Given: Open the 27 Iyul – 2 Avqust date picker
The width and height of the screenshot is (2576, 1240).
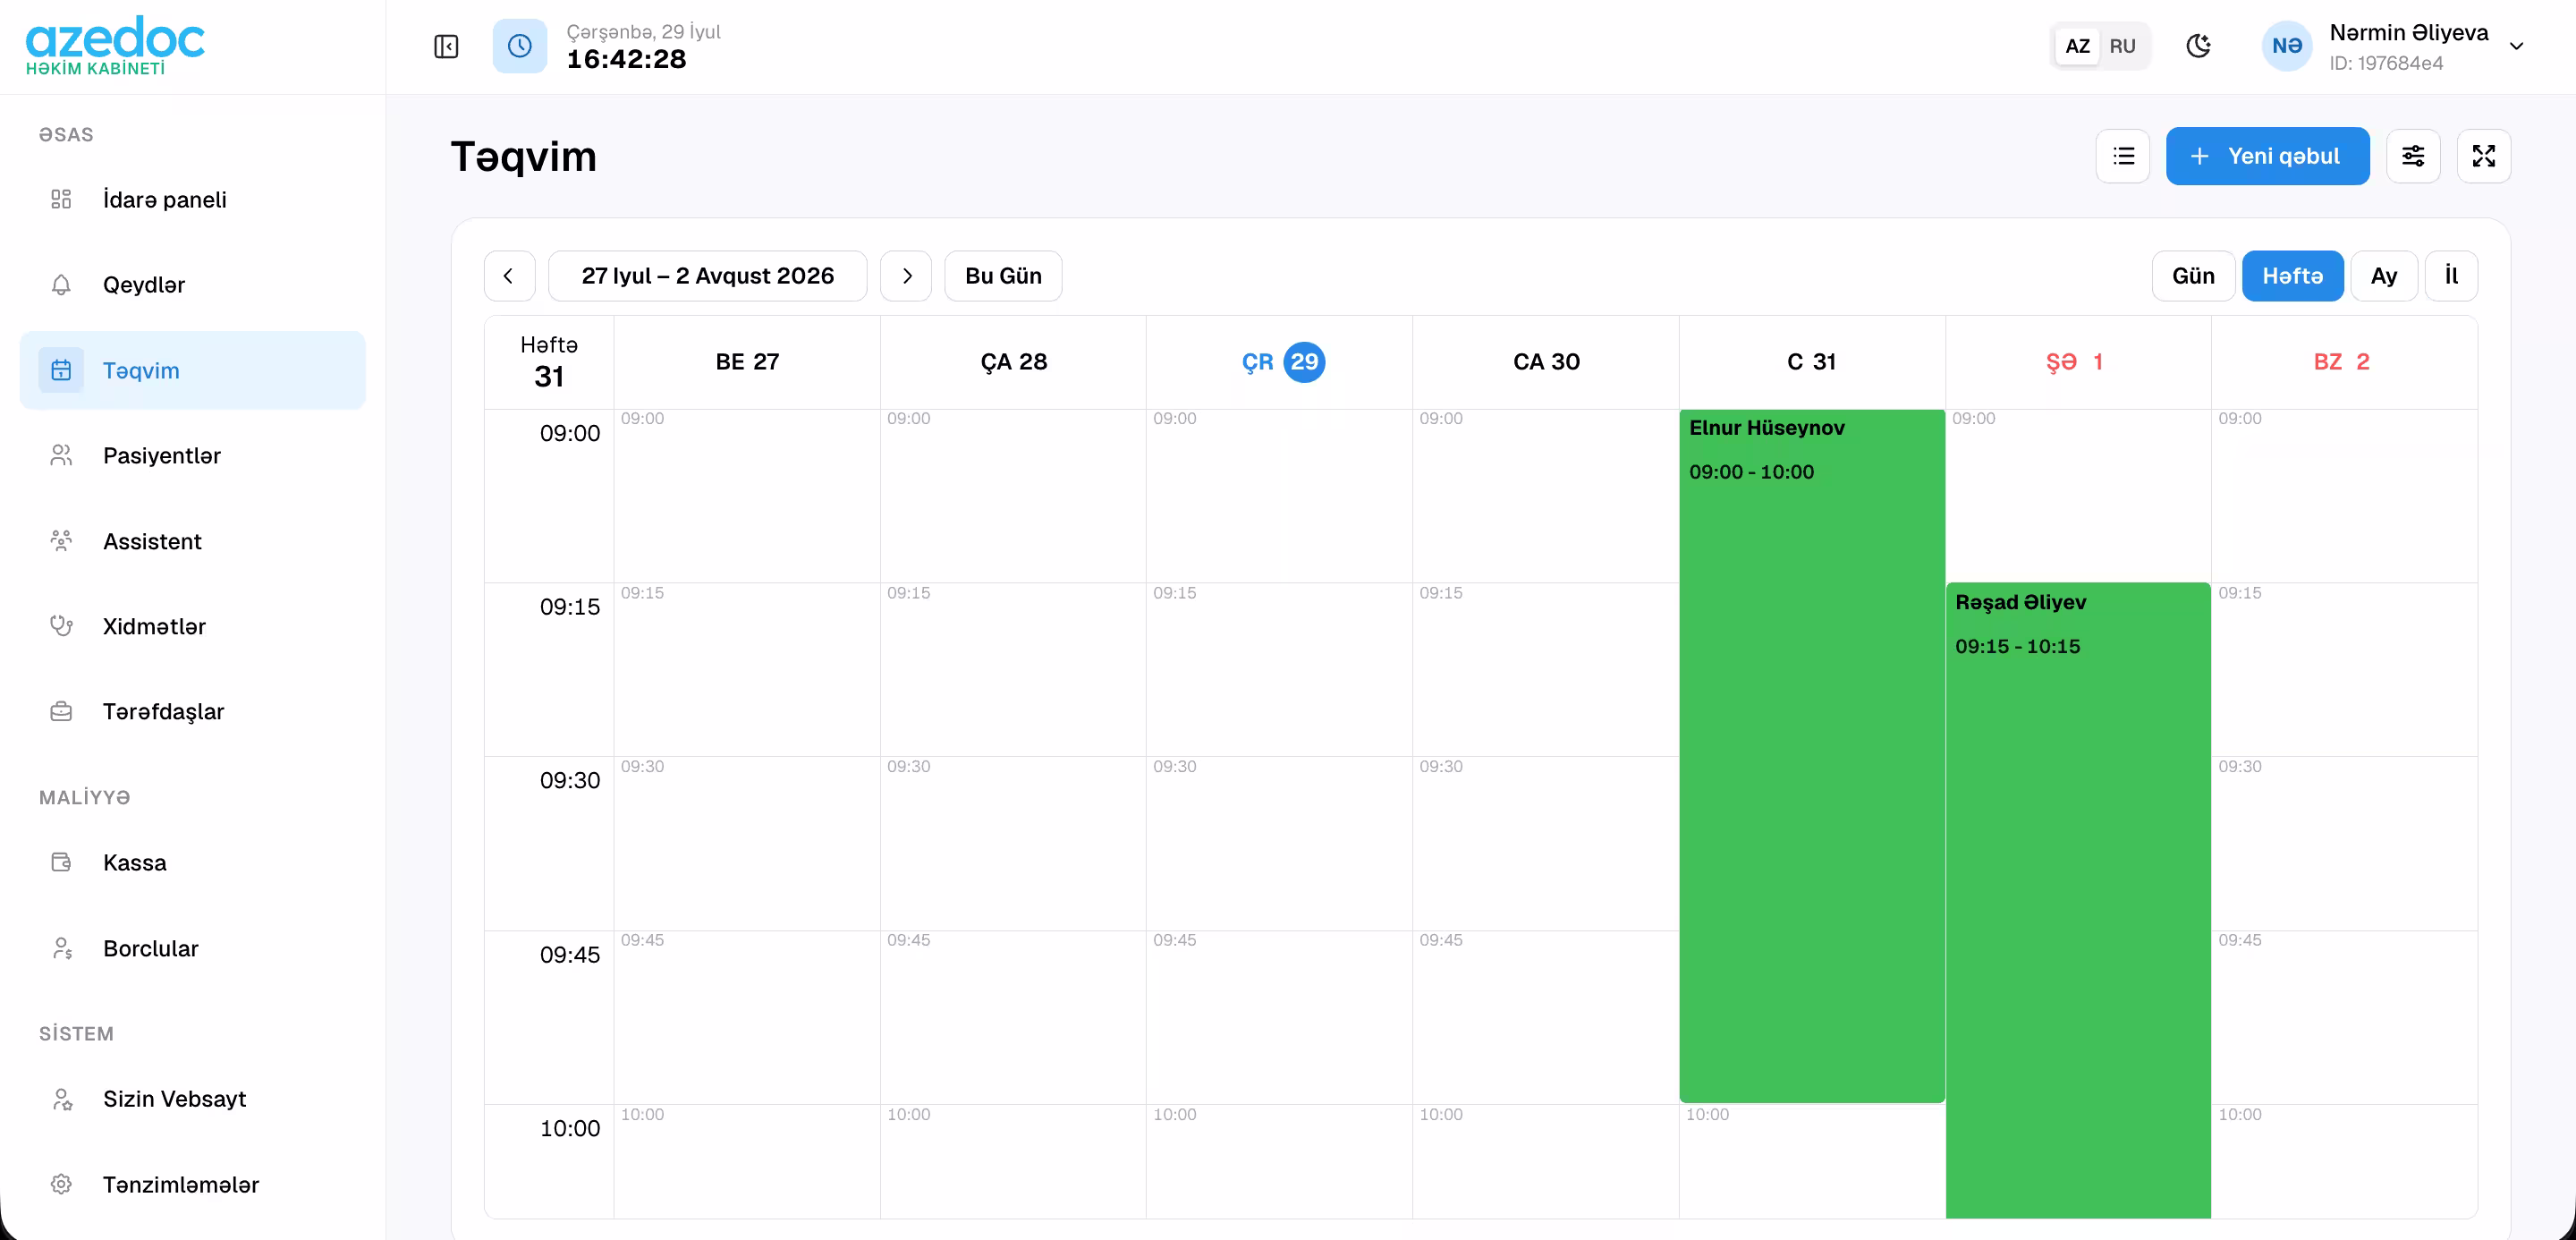Looking at the screenshot, I should coord(707,276).
